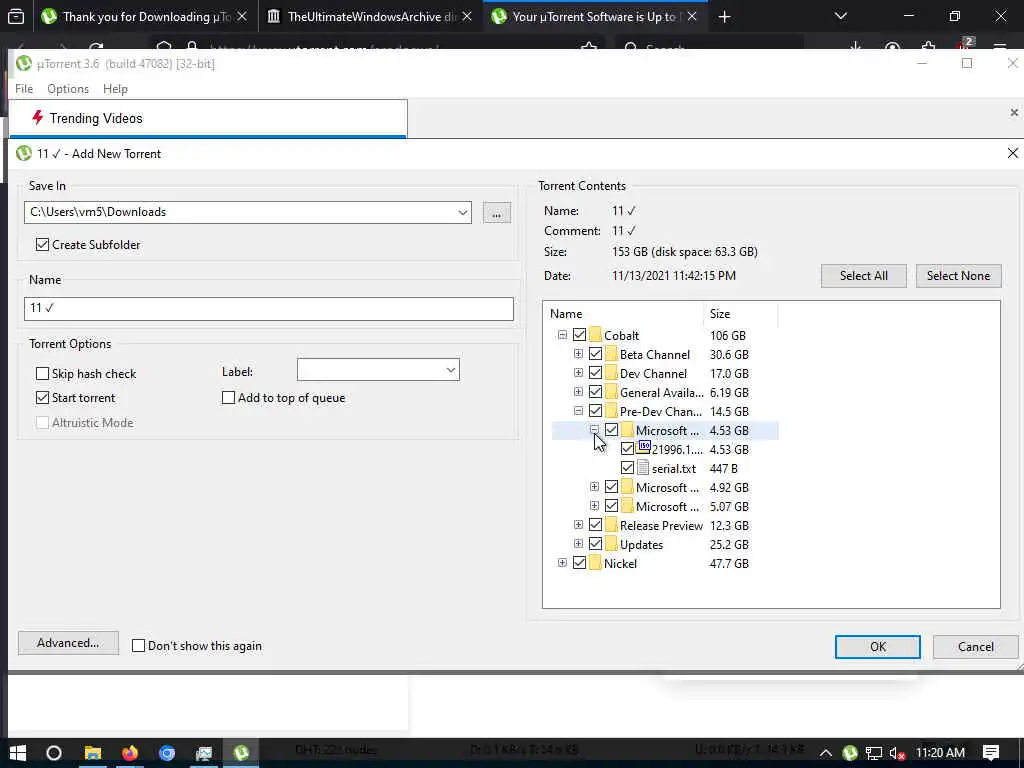Toggle the Create Subfolder checkbox
1024x768 pixels.
click(x=42, y=244)
